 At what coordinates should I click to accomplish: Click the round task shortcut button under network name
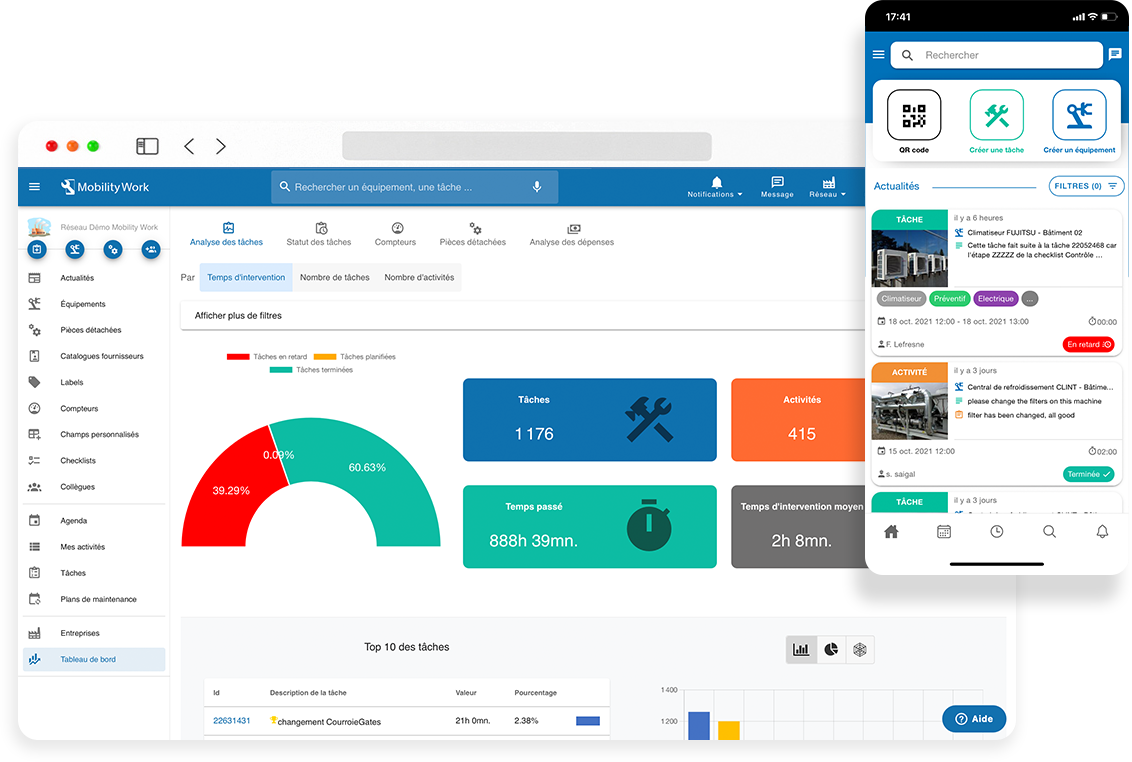38,250
